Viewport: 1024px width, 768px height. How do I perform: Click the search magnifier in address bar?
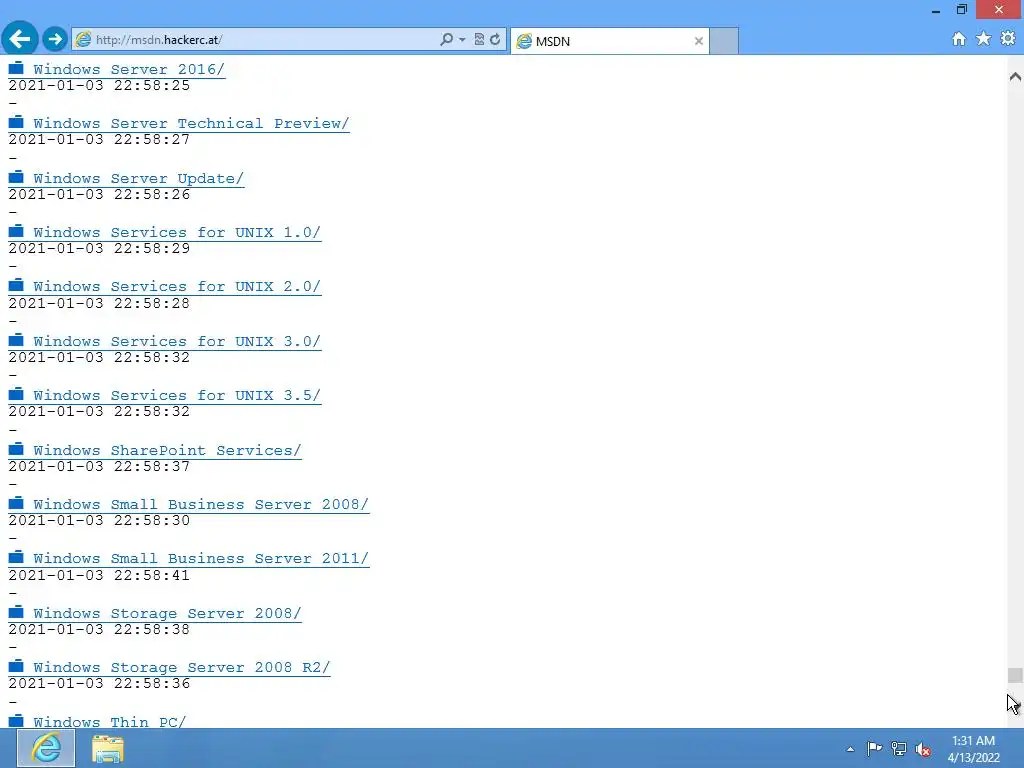[446, 40]
